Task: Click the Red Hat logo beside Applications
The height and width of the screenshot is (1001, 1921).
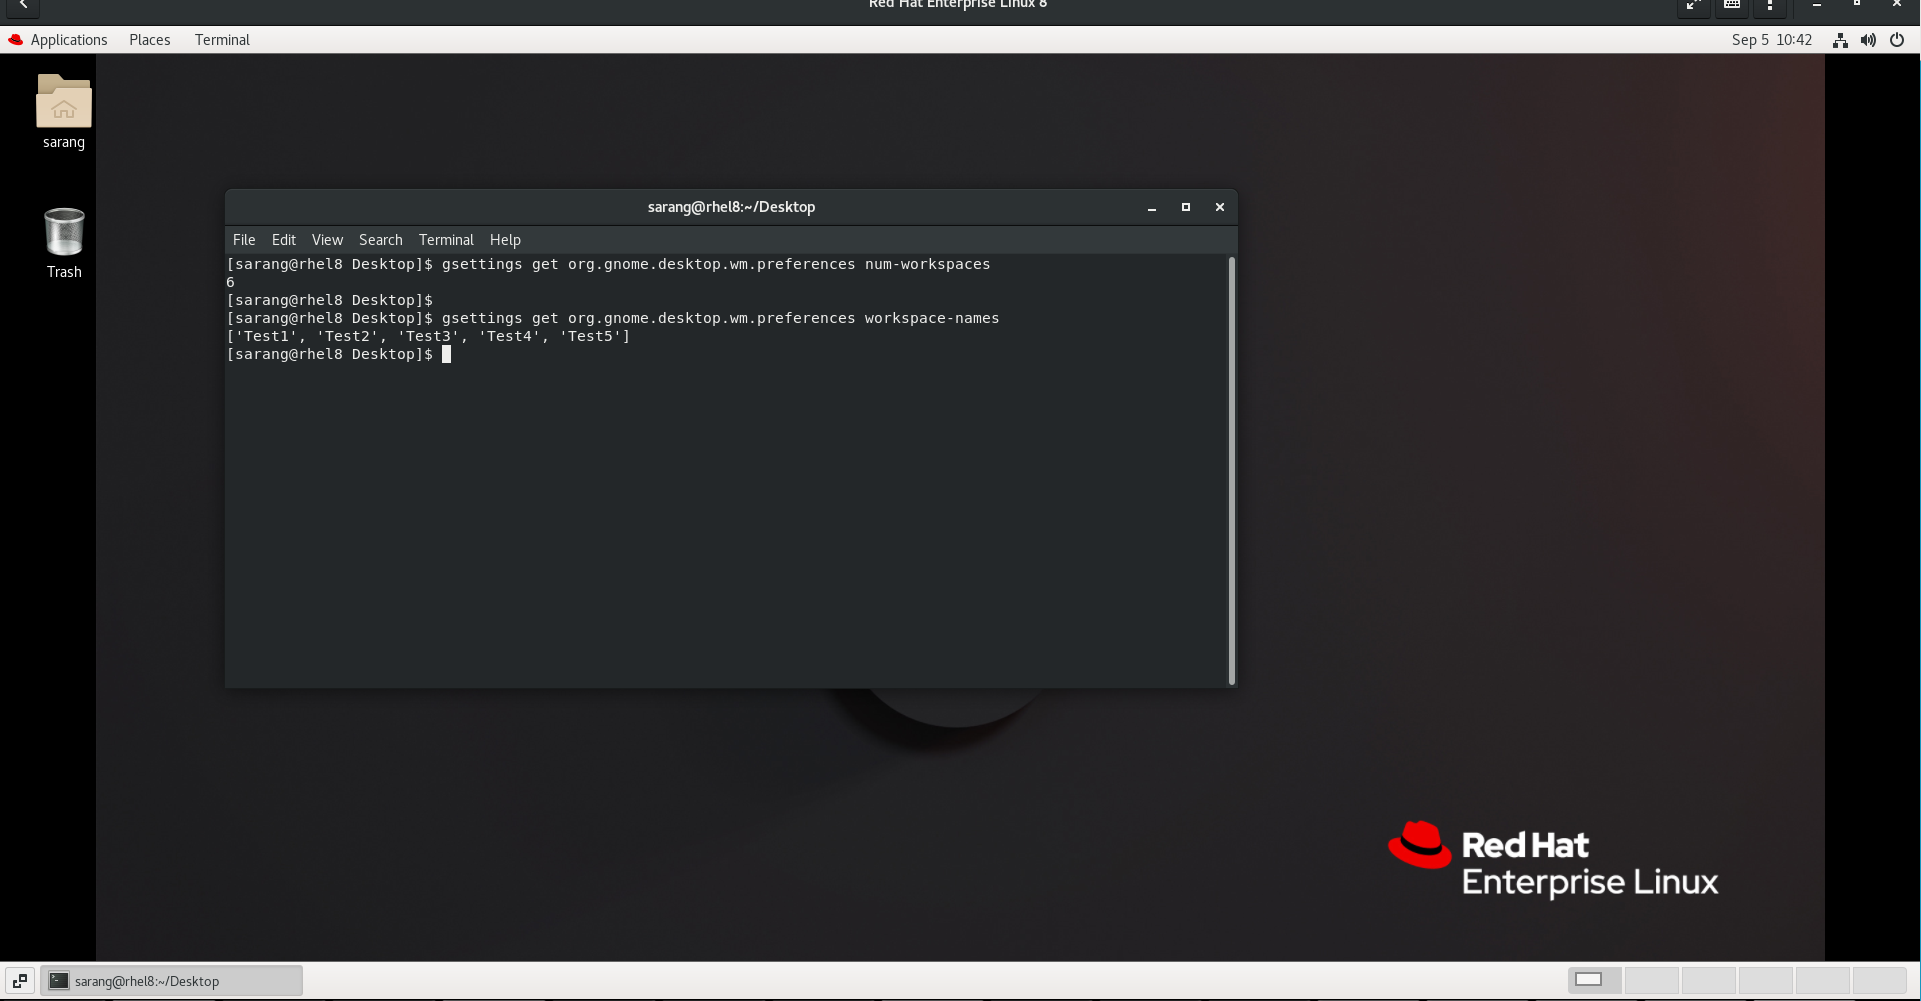Action: pos(16,40)
